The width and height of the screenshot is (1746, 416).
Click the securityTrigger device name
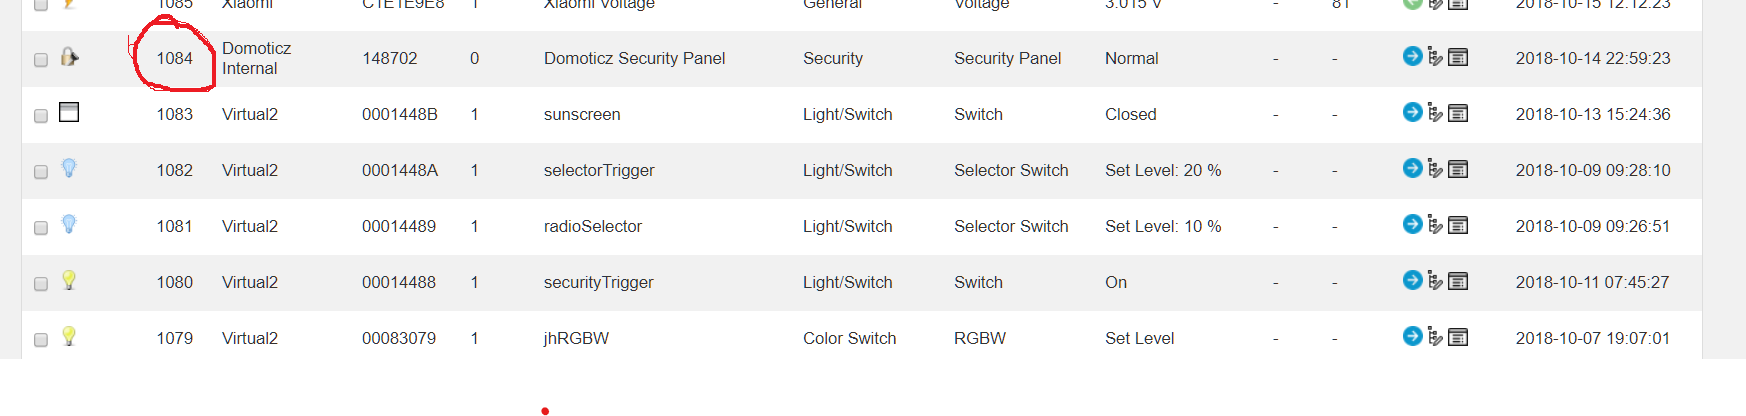click(x=598, y=282)
